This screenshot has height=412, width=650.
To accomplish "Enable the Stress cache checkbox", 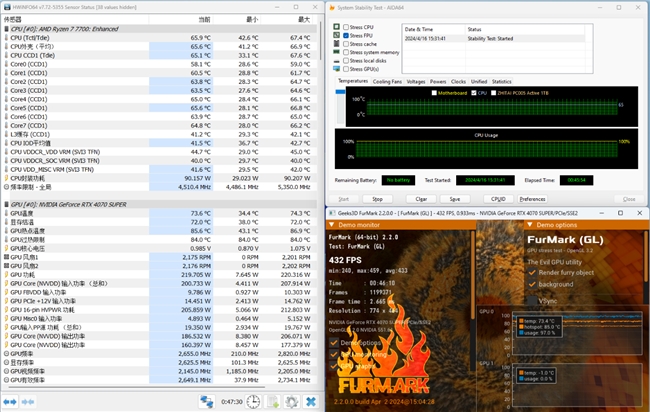I will (346, 44).
